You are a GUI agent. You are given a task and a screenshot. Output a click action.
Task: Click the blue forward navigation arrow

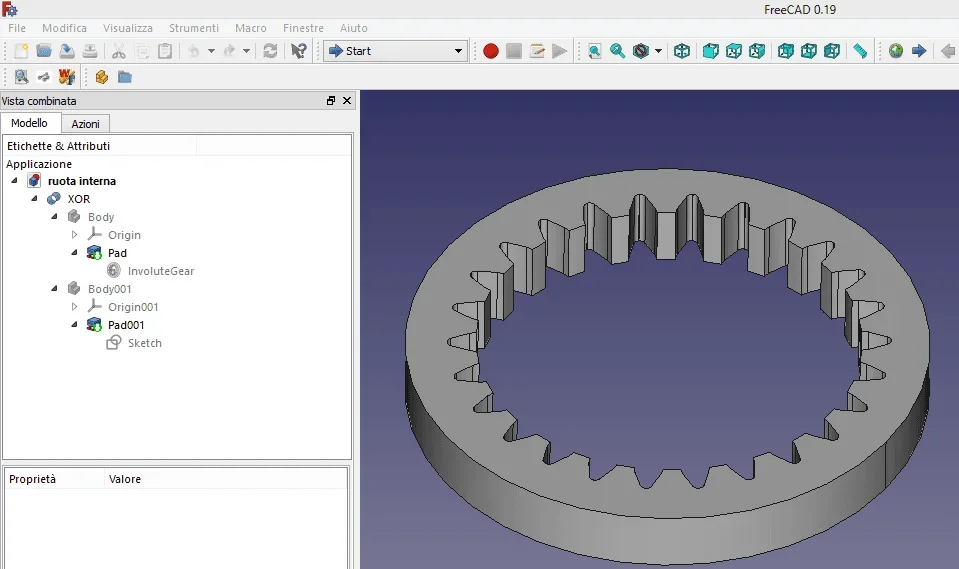pos(919,51)
